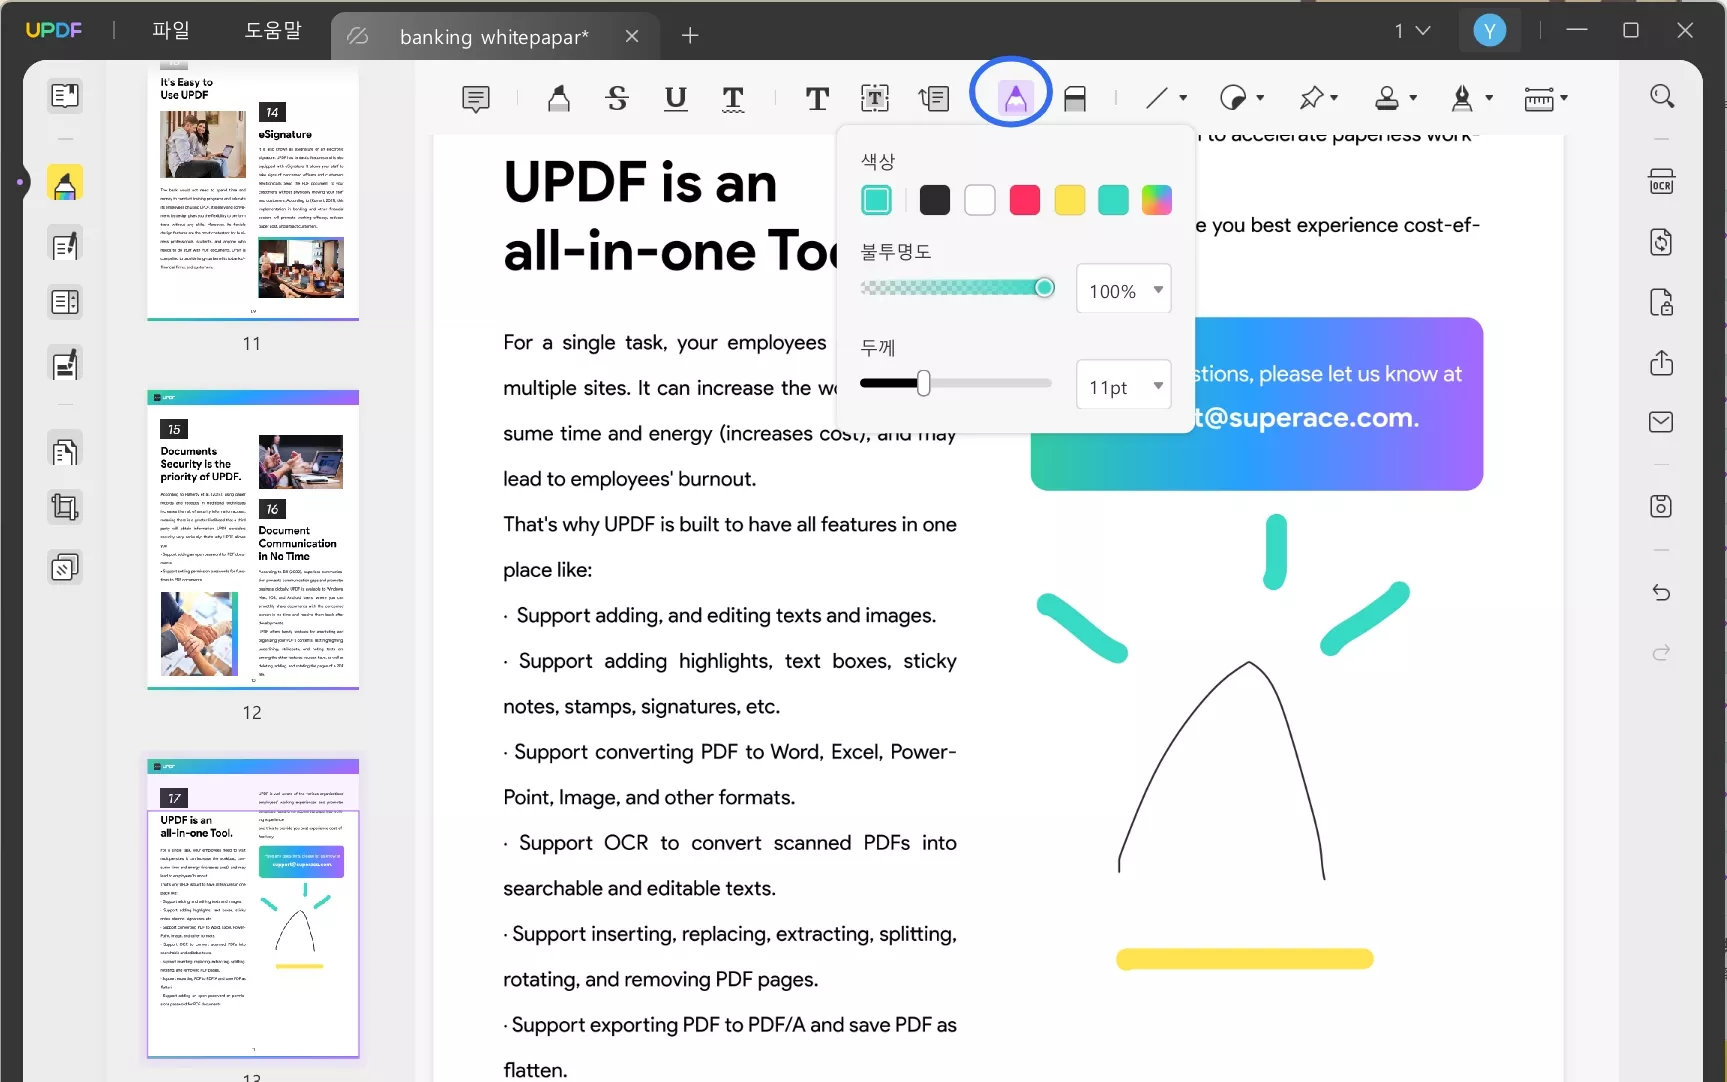
Task: Select the signature pen tool
Action: (1462, 98)
